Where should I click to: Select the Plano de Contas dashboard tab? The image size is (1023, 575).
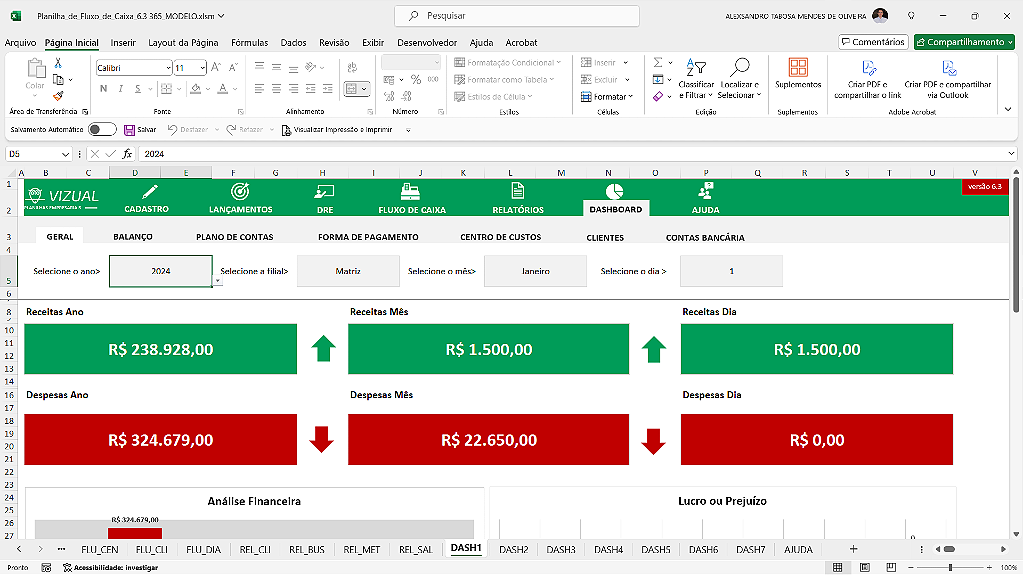[234, 237]
